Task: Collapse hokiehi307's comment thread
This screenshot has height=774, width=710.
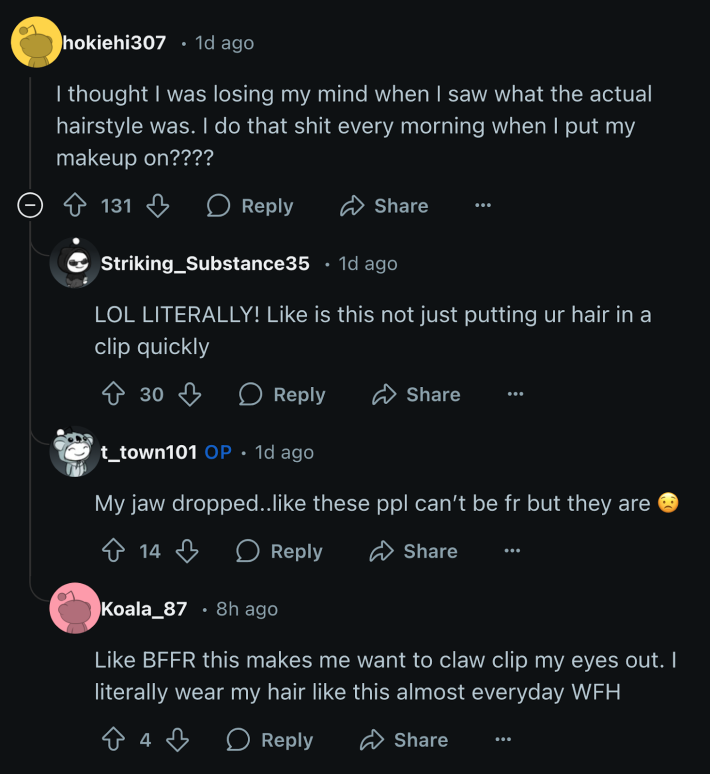Action: click(x=31, y=206)
